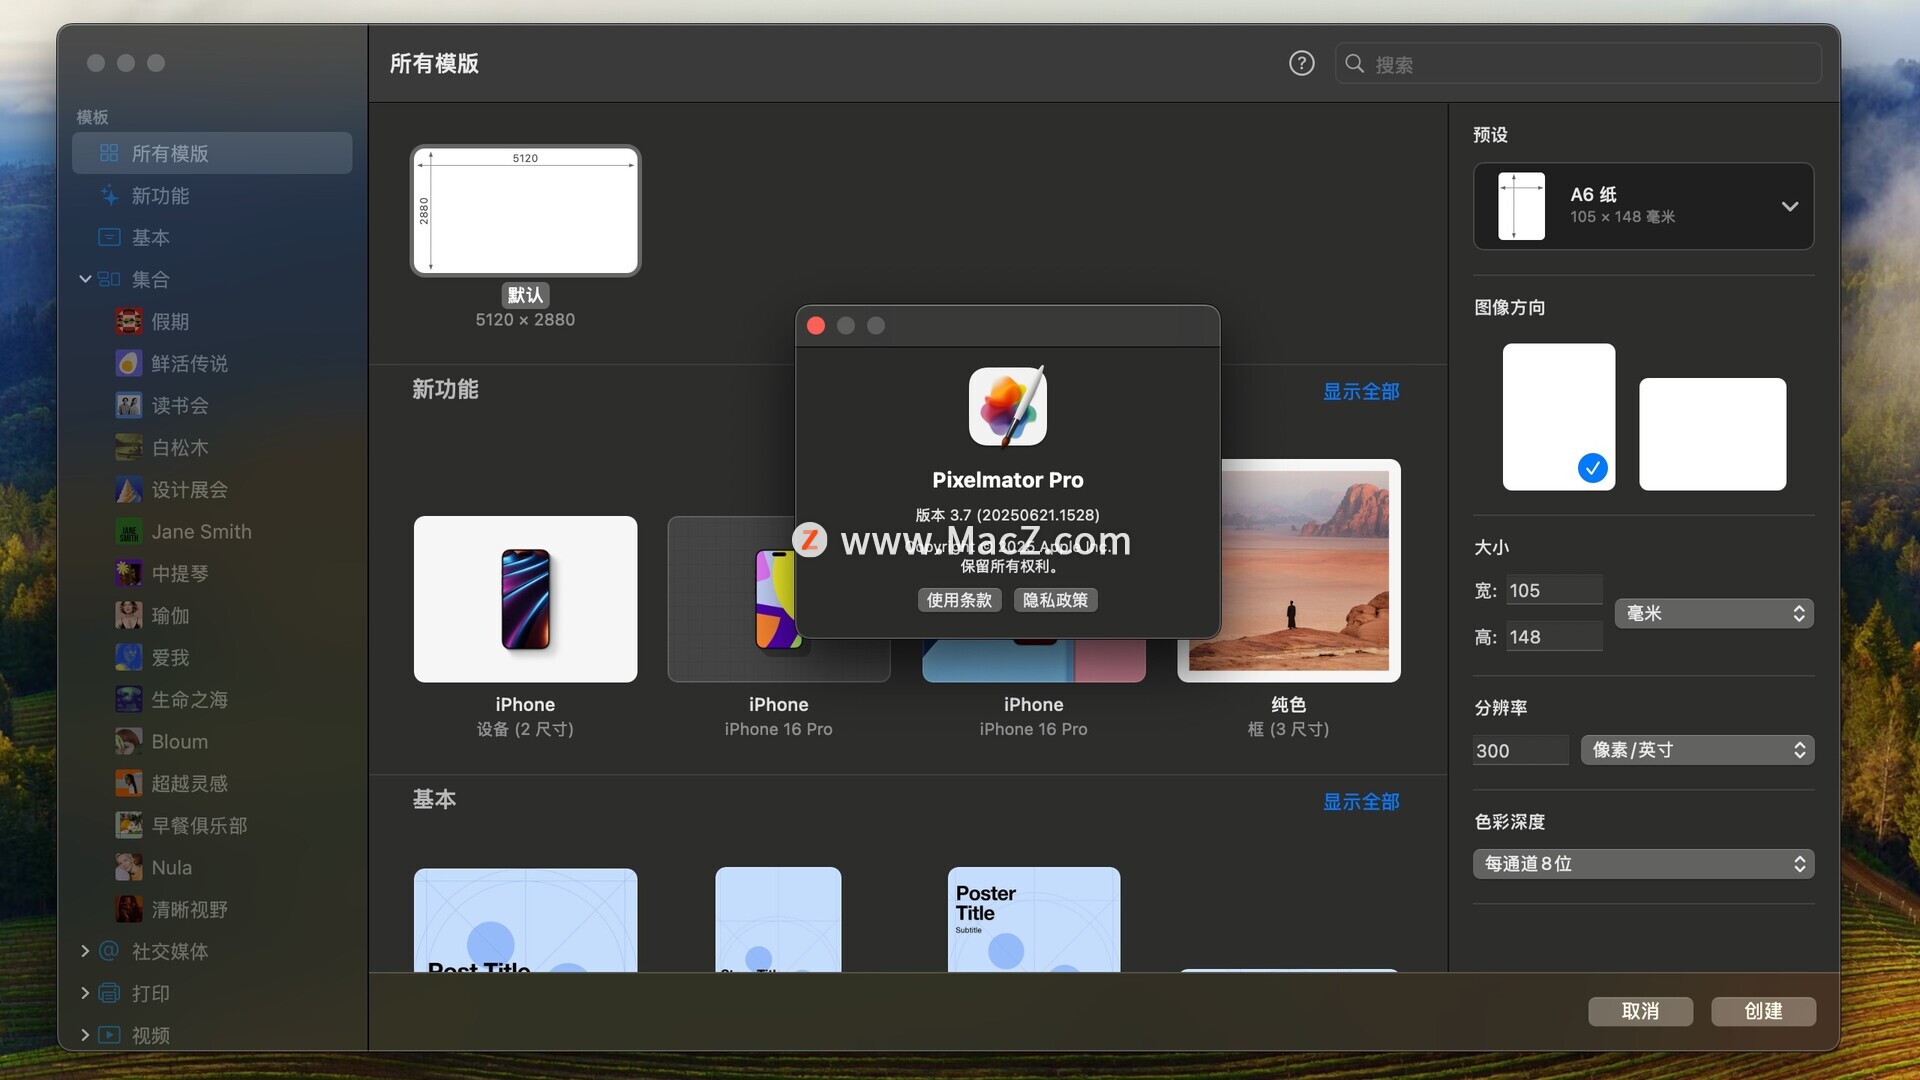Click the 宽 width field

(1554, 590)
